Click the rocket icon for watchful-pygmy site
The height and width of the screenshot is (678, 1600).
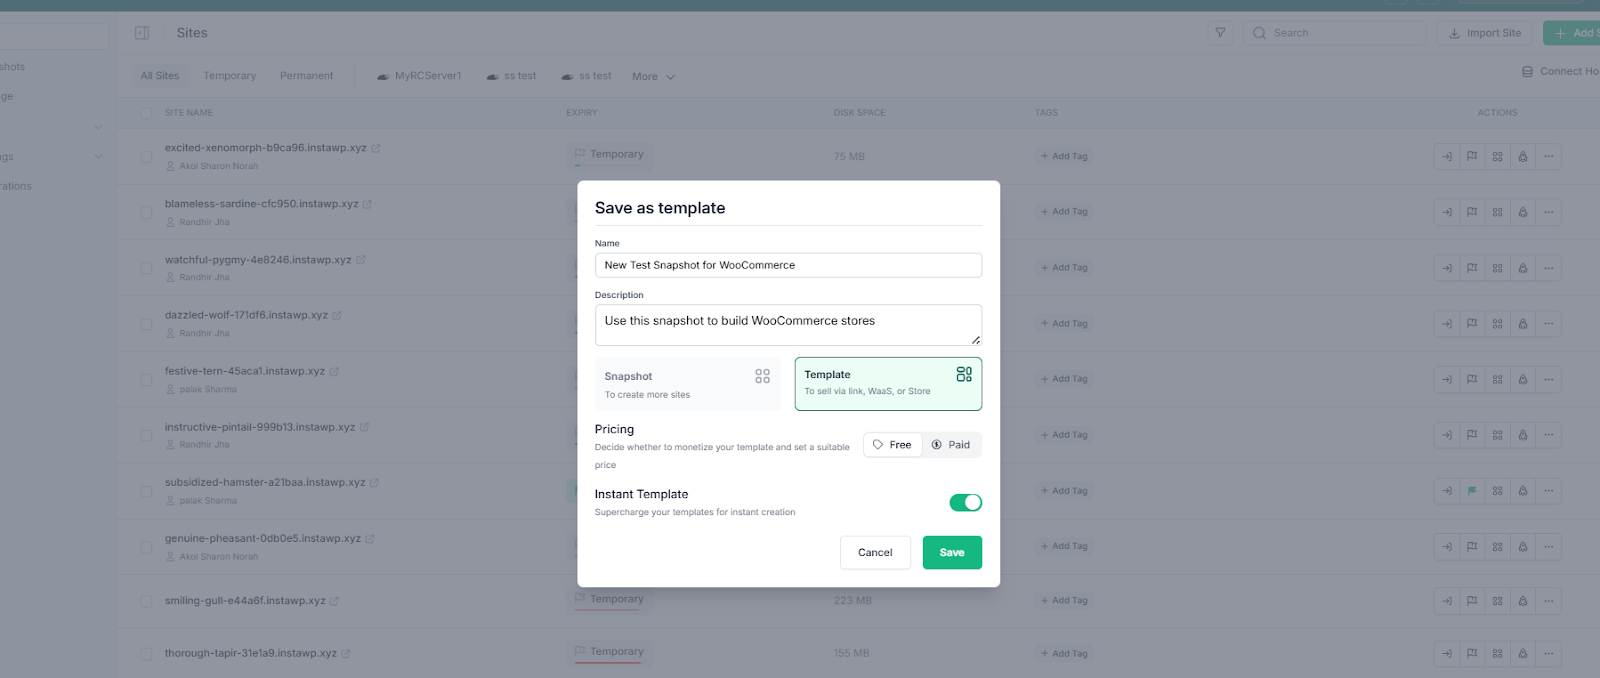pyautogui.click(x=1523, y=268)
